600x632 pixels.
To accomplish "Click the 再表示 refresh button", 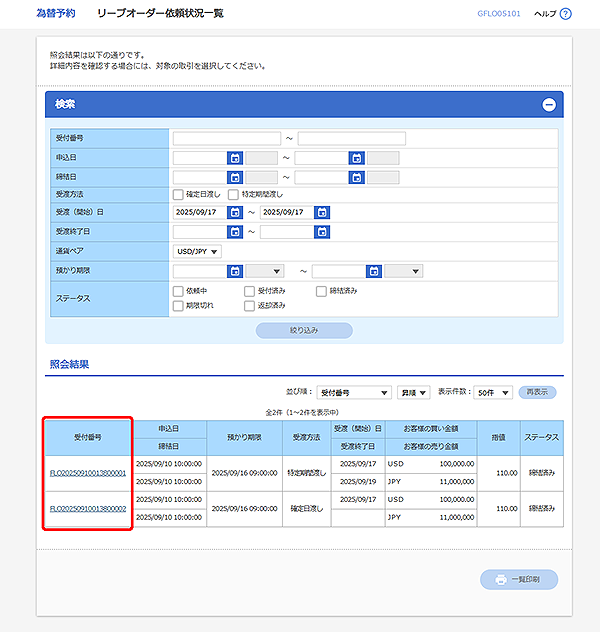I will click(537, 392).
